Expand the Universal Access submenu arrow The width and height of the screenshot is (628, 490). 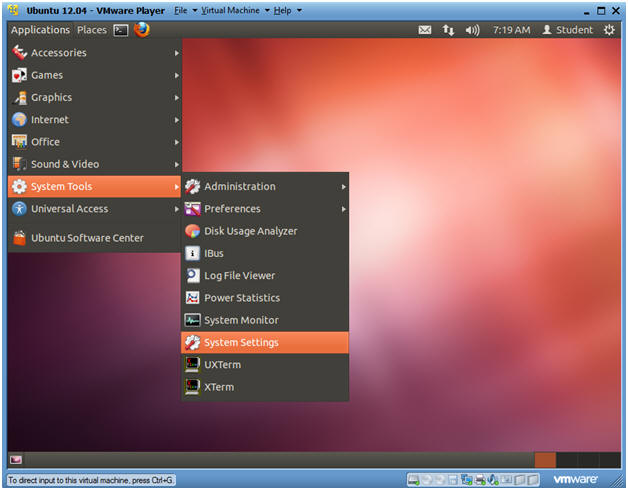(x=177, y=209)
